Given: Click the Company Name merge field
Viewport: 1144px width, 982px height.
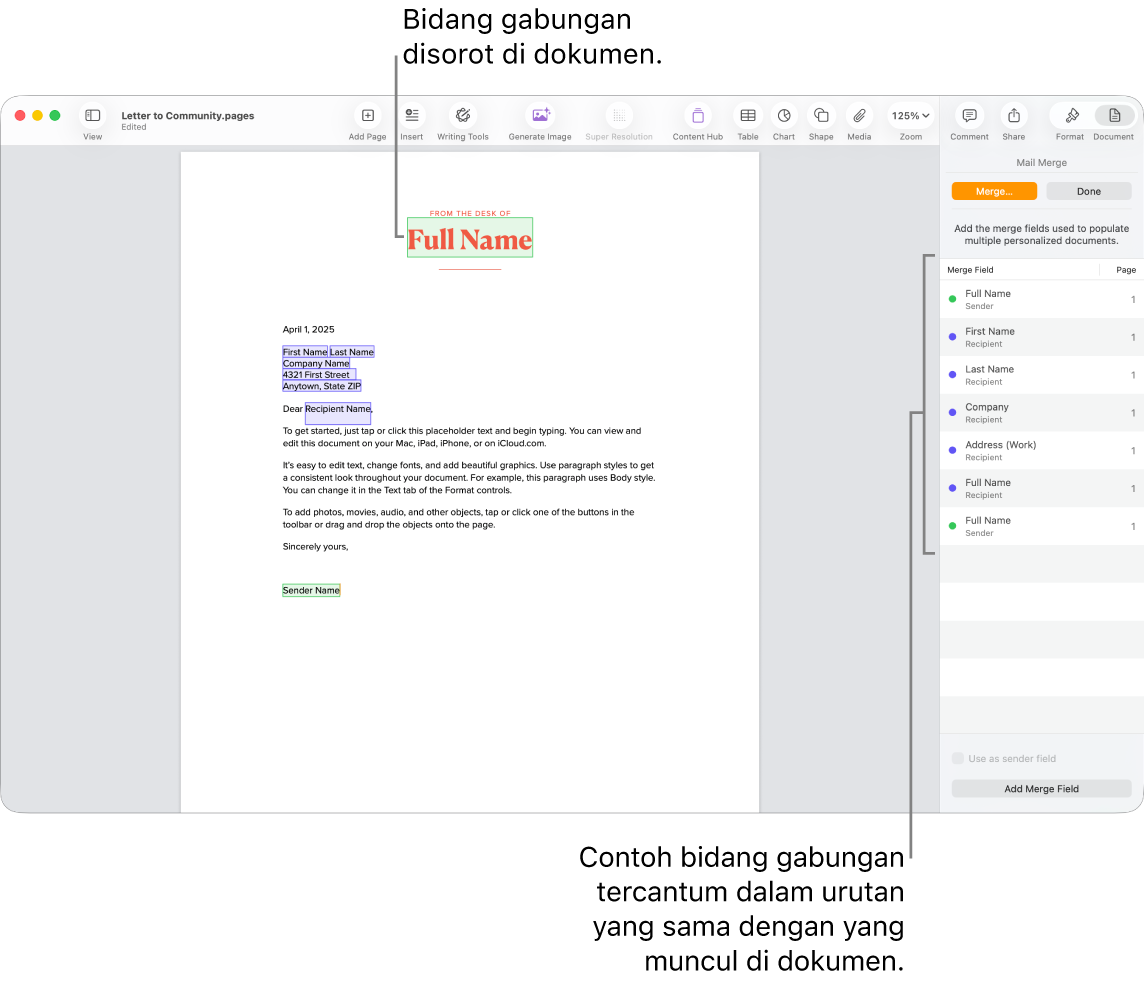Looking at the screenshot, I should tap(316, 363).
